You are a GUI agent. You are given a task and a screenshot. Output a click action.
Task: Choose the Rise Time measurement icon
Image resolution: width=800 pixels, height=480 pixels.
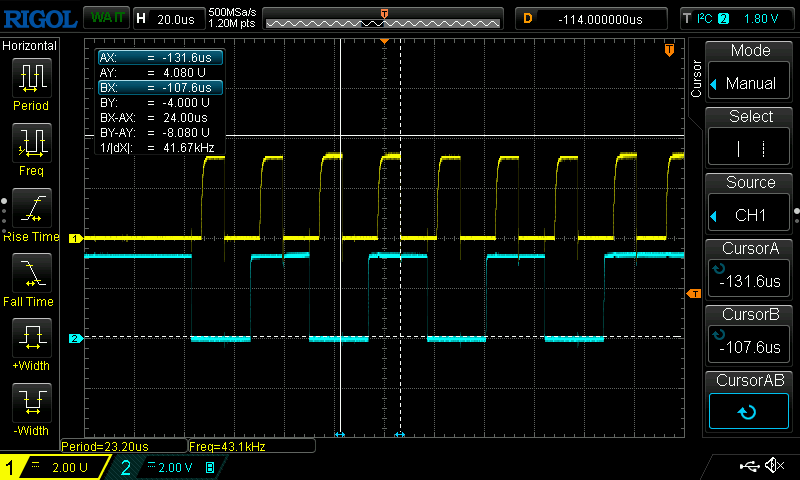pos(31,208)
